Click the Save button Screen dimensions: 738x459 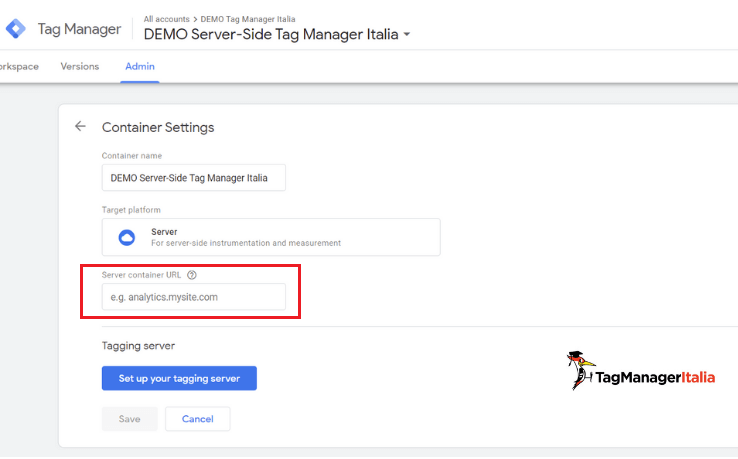pyautogui.click(x=129, y=419)
